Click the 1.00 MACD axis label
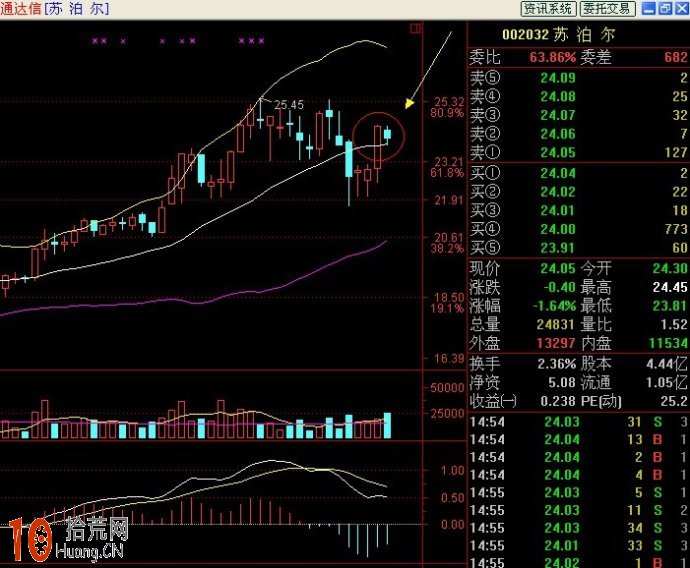Screen dimensions: 690x568 453,471
